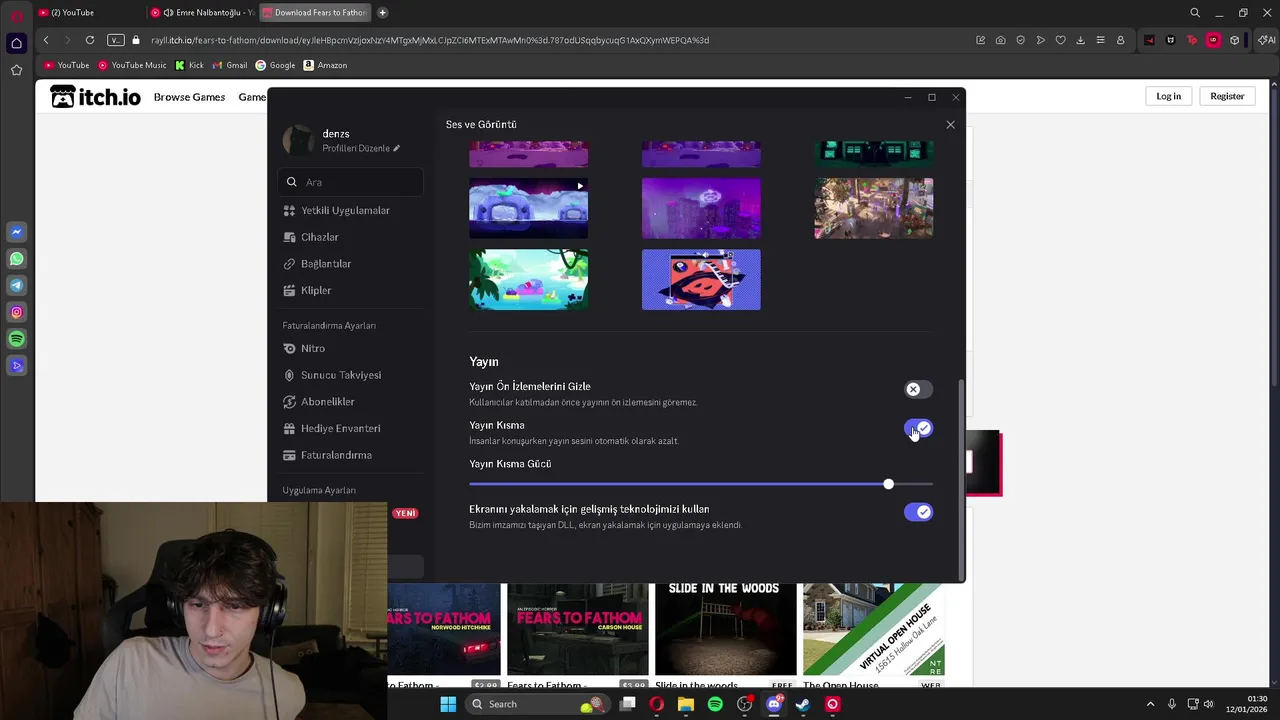The height and width of the screenshot is (720, 1280).
Task: Open Spotify in Opera sidebar
Action: [16, 339]
